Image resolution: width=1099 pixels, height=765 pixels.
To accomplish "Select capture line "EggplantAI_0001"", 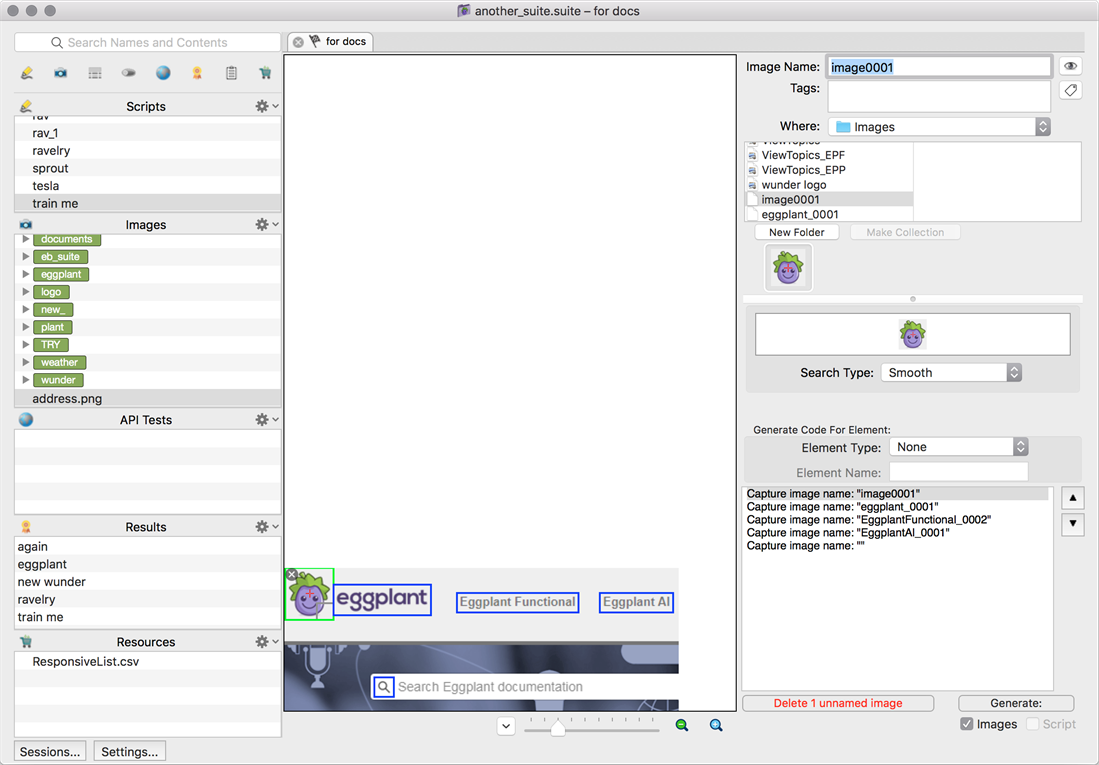I will click(x=896, y=533).
